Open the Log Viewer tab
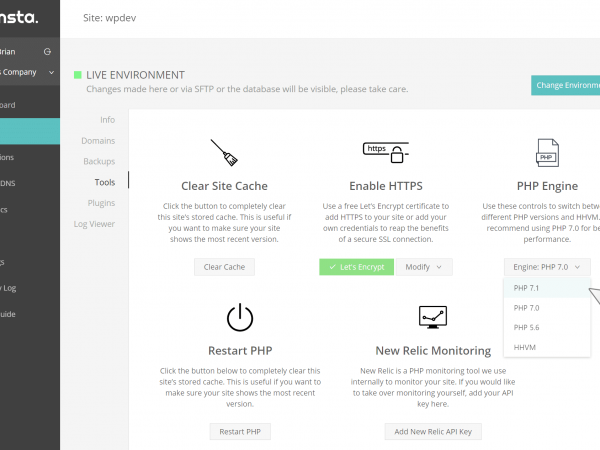The width and height of the screenshot is (600, 450). pyautogui.click(x=94, y=224)
